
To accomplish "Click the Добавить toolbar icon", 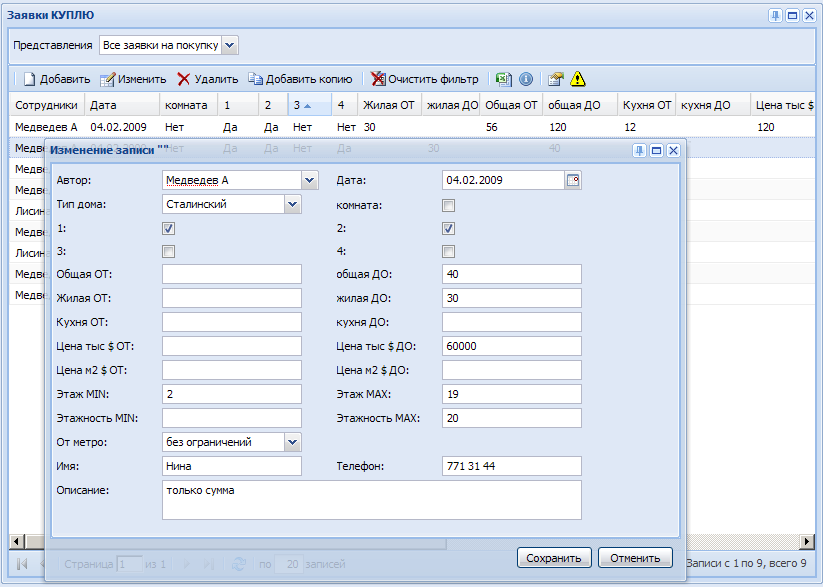I will pos(29,79).
